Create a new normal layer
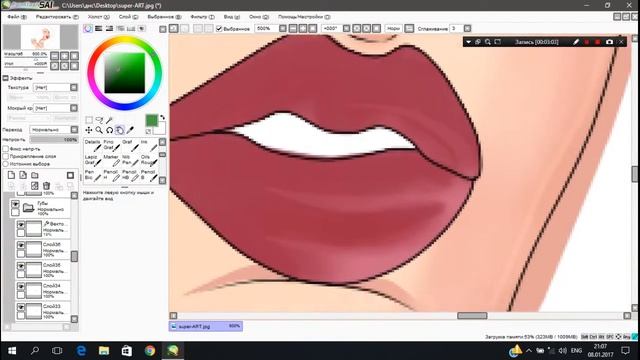This screenshot has height=360, width=640. pyautogui.click(x=11, y=175)
